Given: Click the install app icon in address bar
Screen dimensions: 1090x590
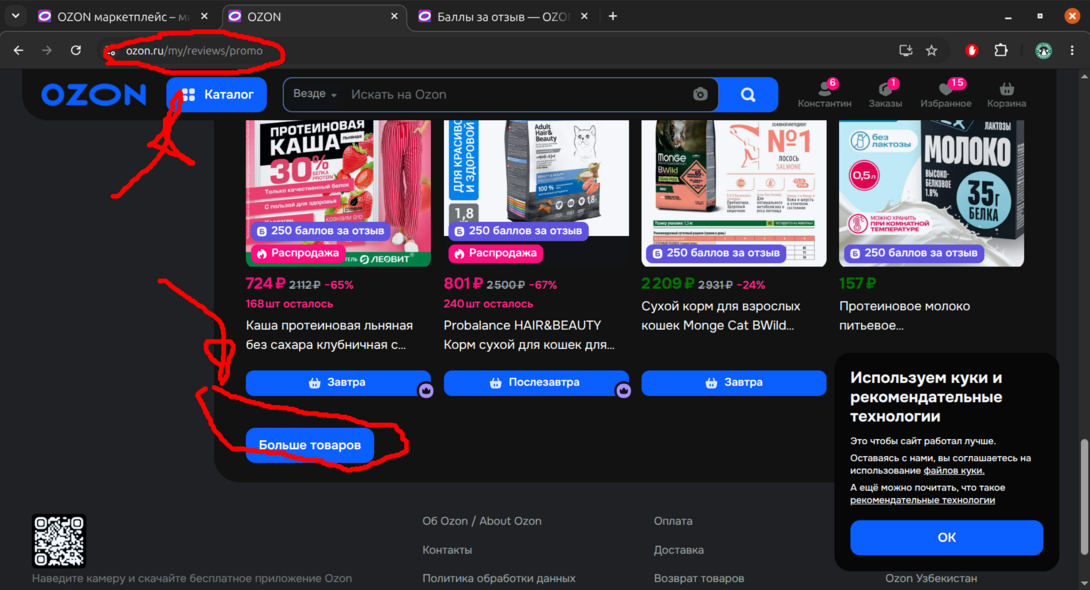Looking at the screenshot, I should 906,50.
